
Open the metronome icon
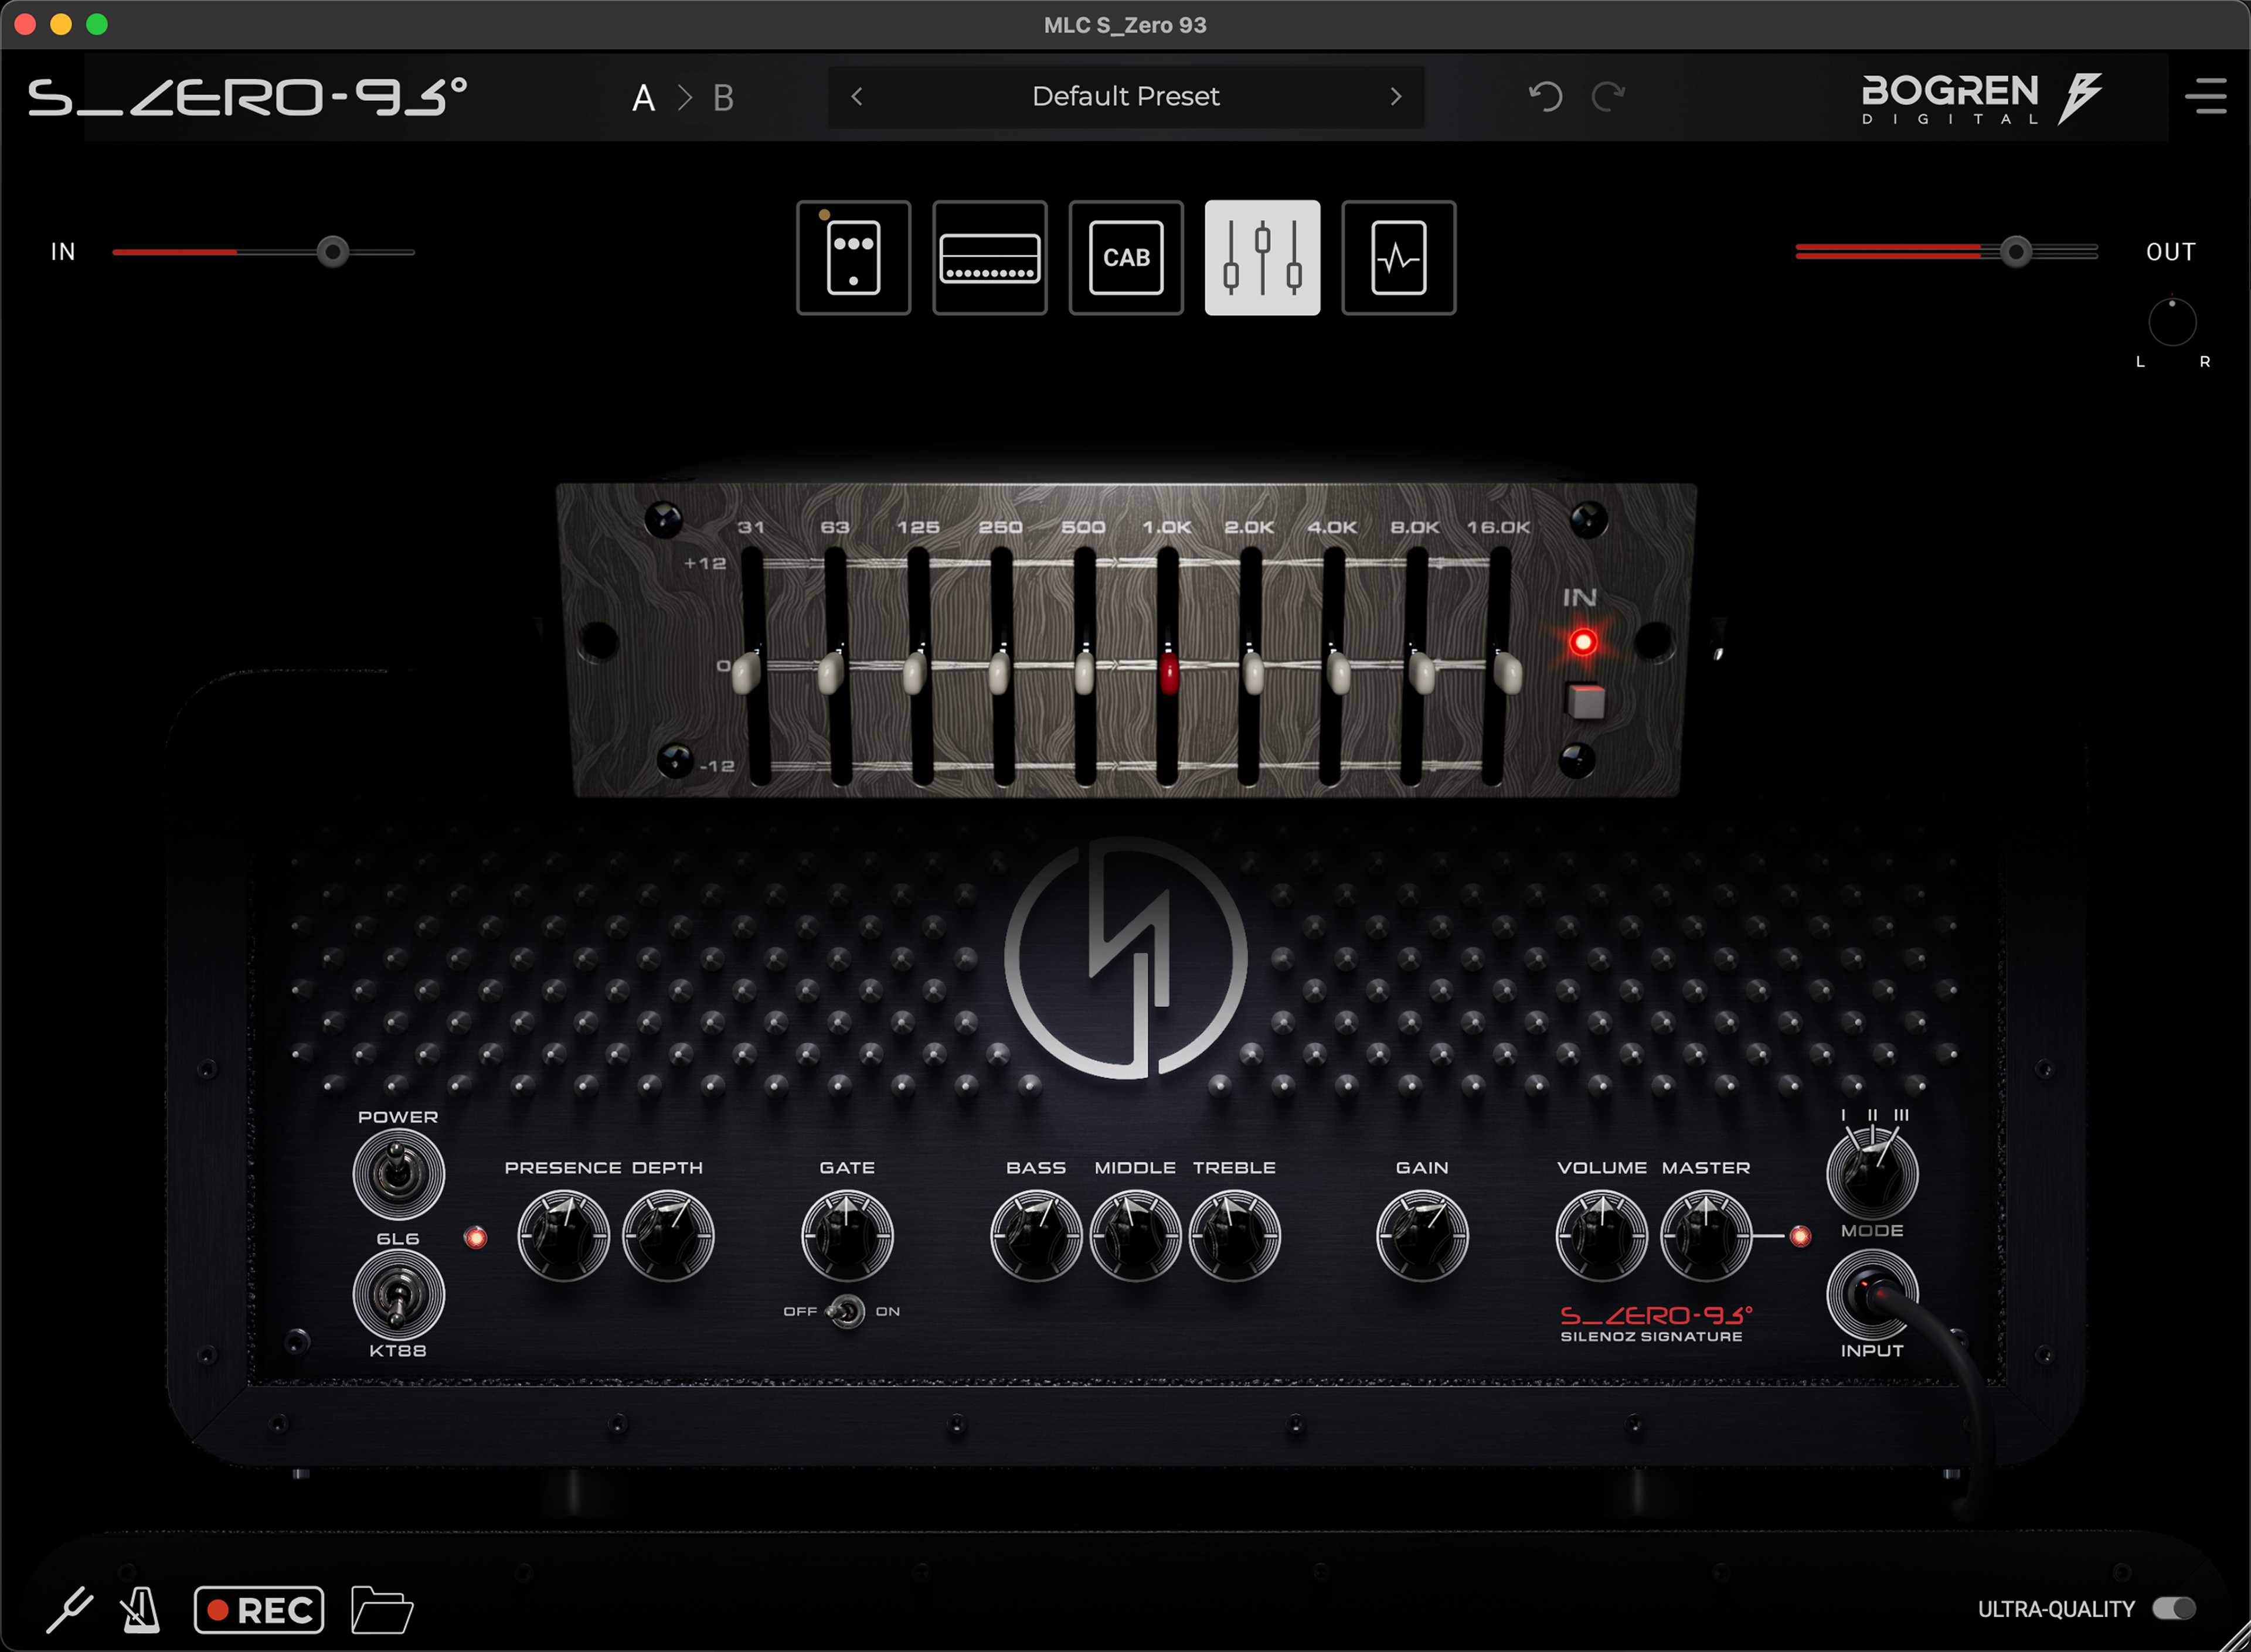click(140, 1610)
